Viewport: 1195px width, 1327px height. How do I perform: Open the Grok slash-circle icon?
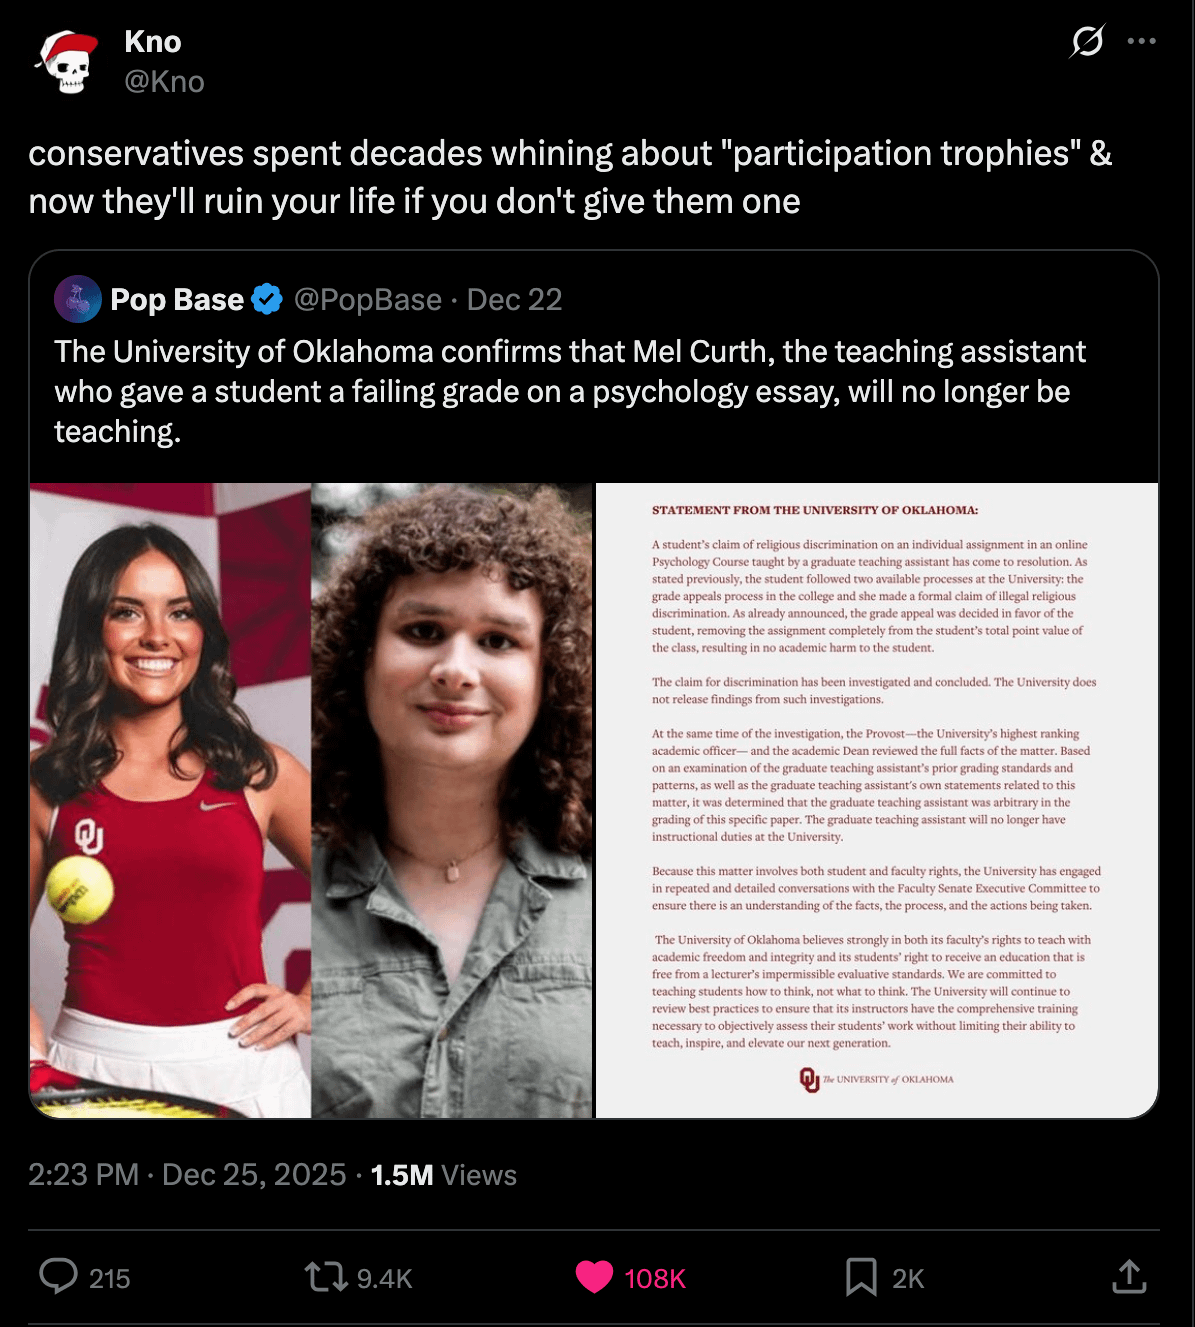pyautogui.click(x=1087, y=41)
